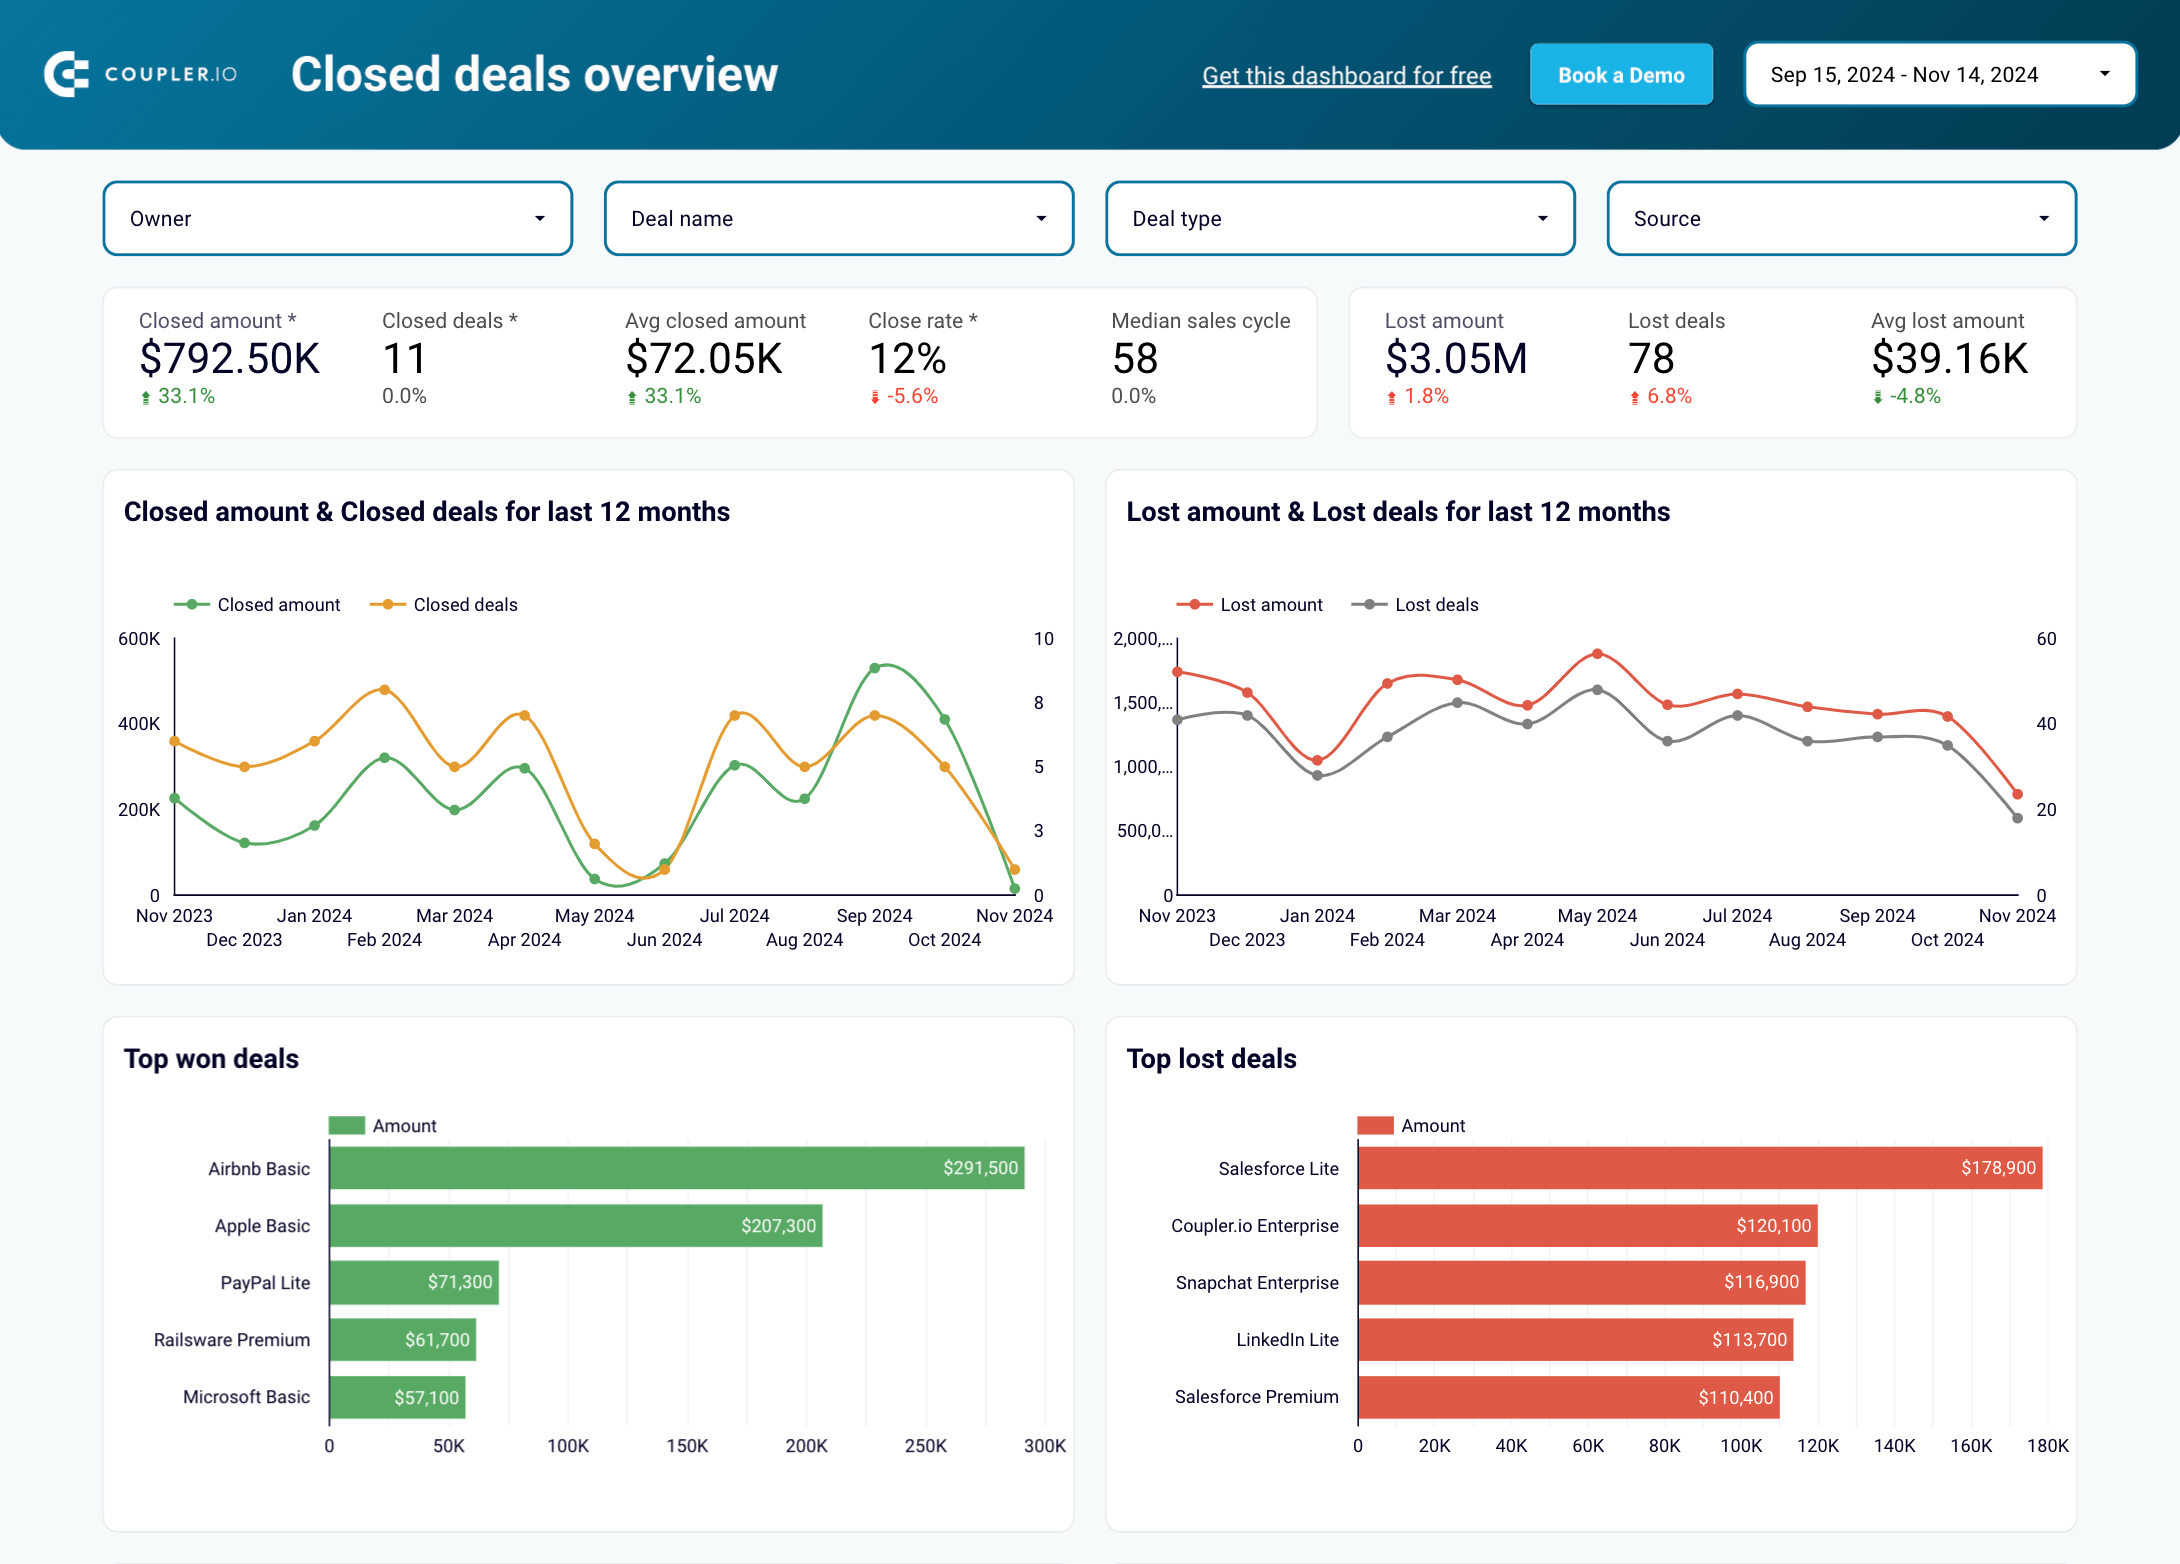Click the Lost deals legend marker
This screenshot has width=2180, height=1564.
1369,604
